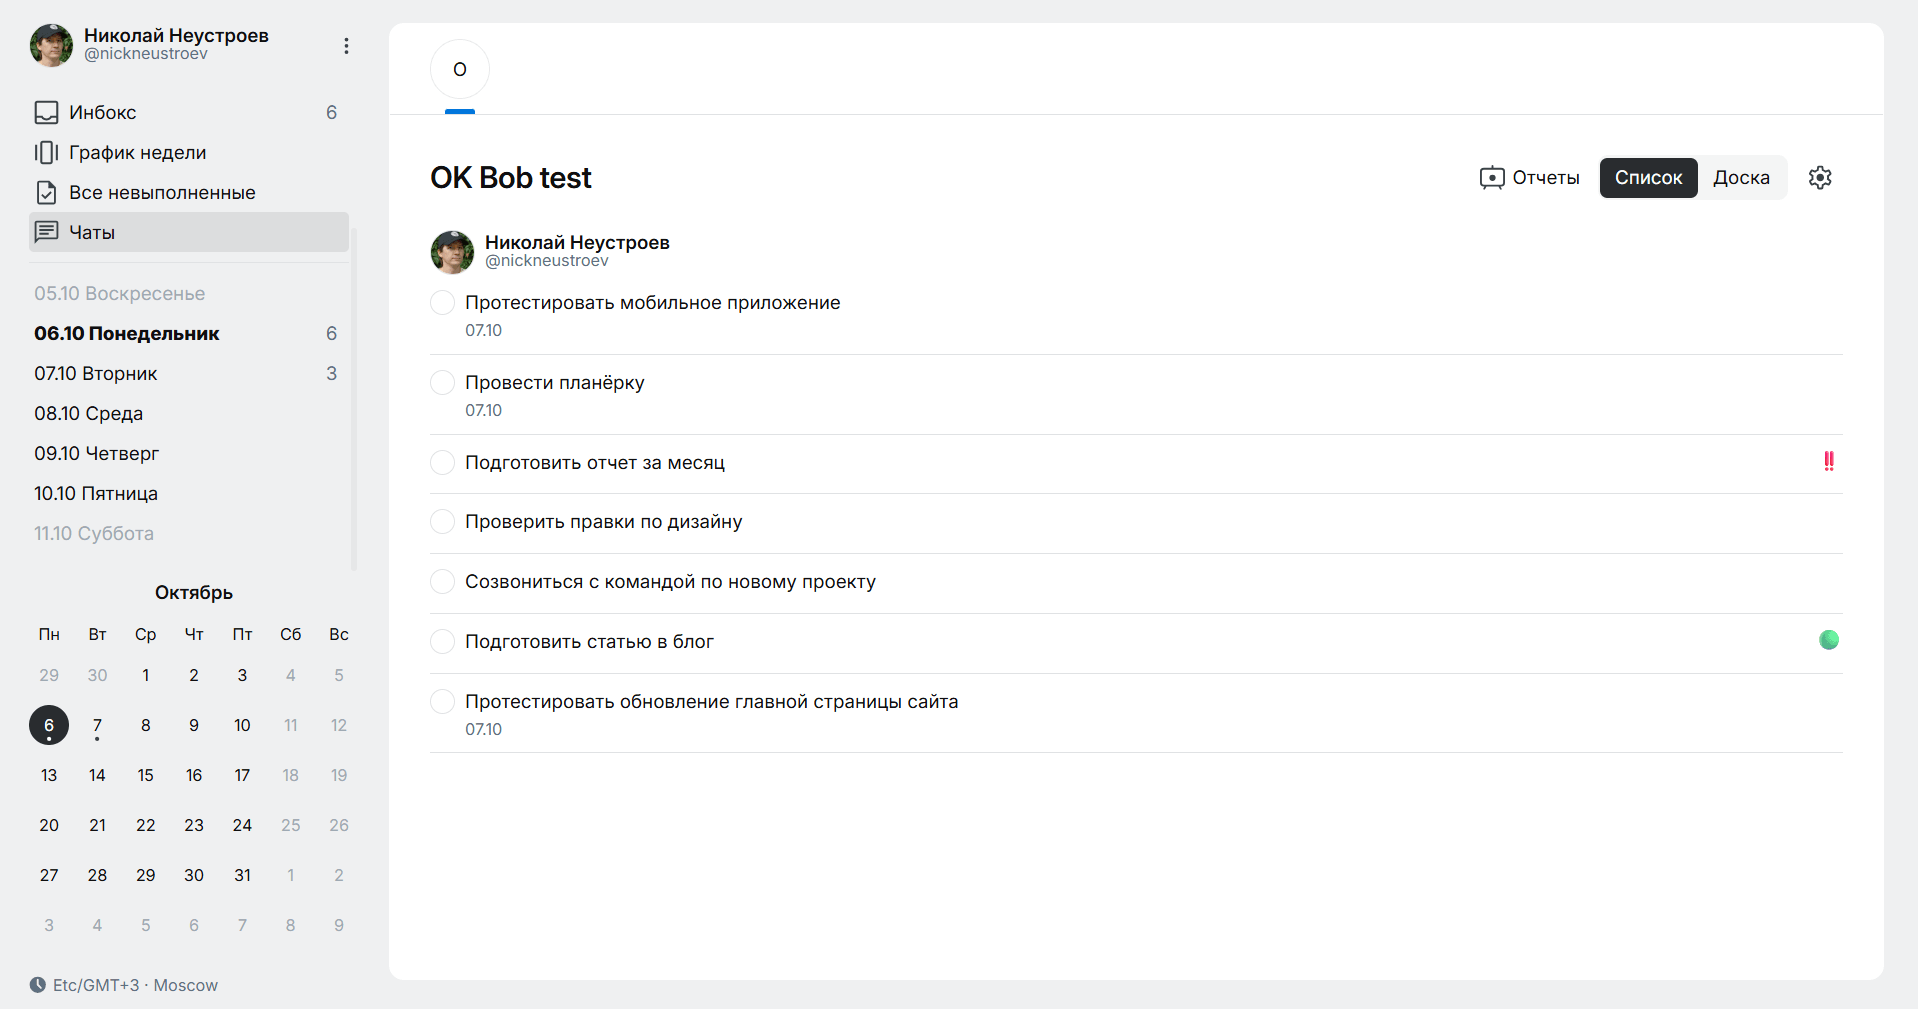The image size is (1918, 1009).
Task: Check off 'Подготовить отчет за месяц' task
Action: click(x=442, y=463)
